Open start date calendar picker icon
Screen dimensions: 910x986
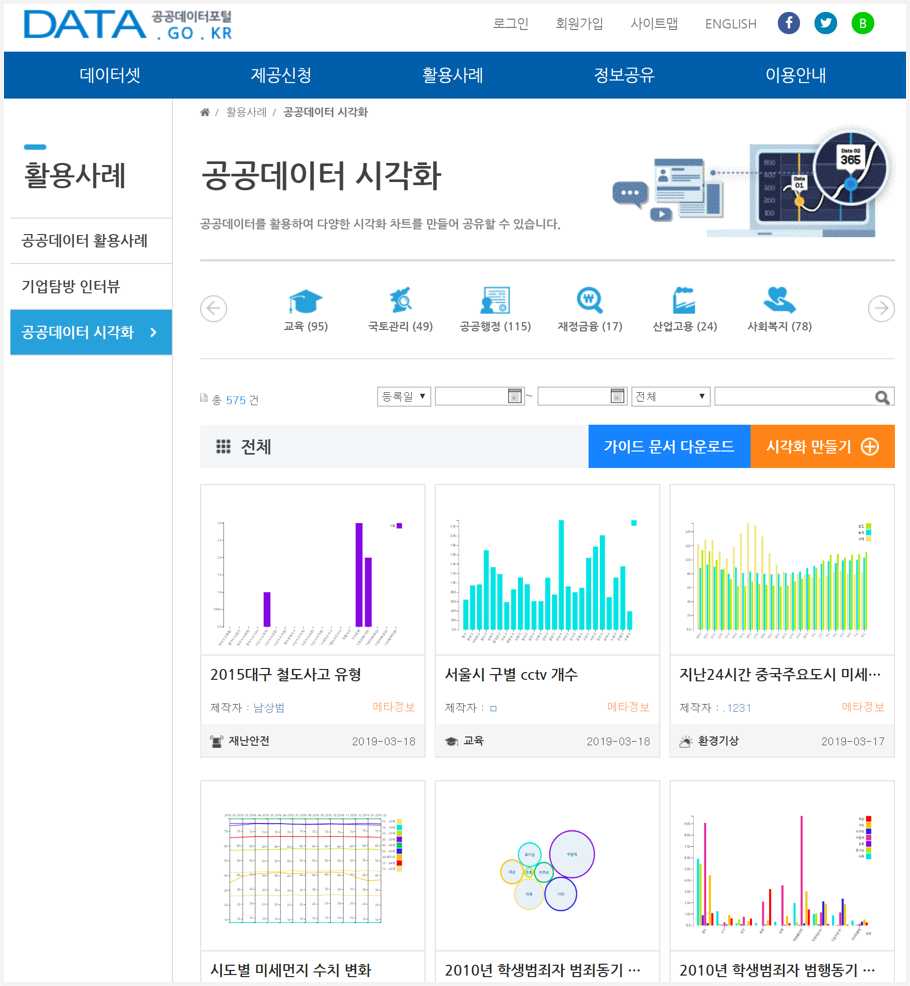[x=514, y=396]
